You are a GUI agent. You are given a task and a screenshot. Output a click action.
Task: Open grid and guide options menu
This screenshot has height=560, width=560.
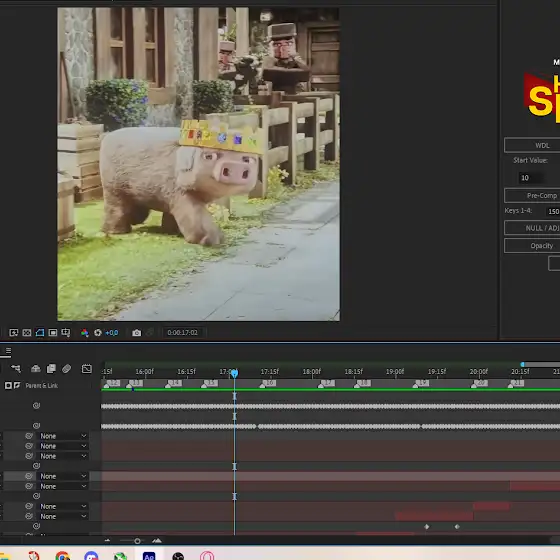66,332
